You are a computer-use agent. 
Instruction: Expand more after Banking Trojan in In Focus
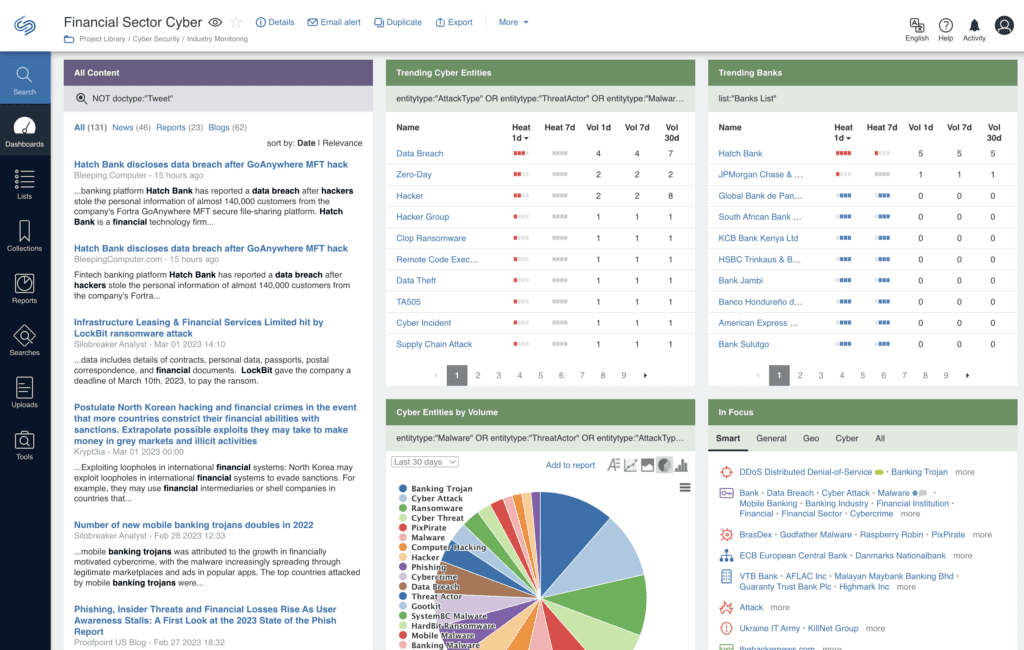[x=965, y=472]
